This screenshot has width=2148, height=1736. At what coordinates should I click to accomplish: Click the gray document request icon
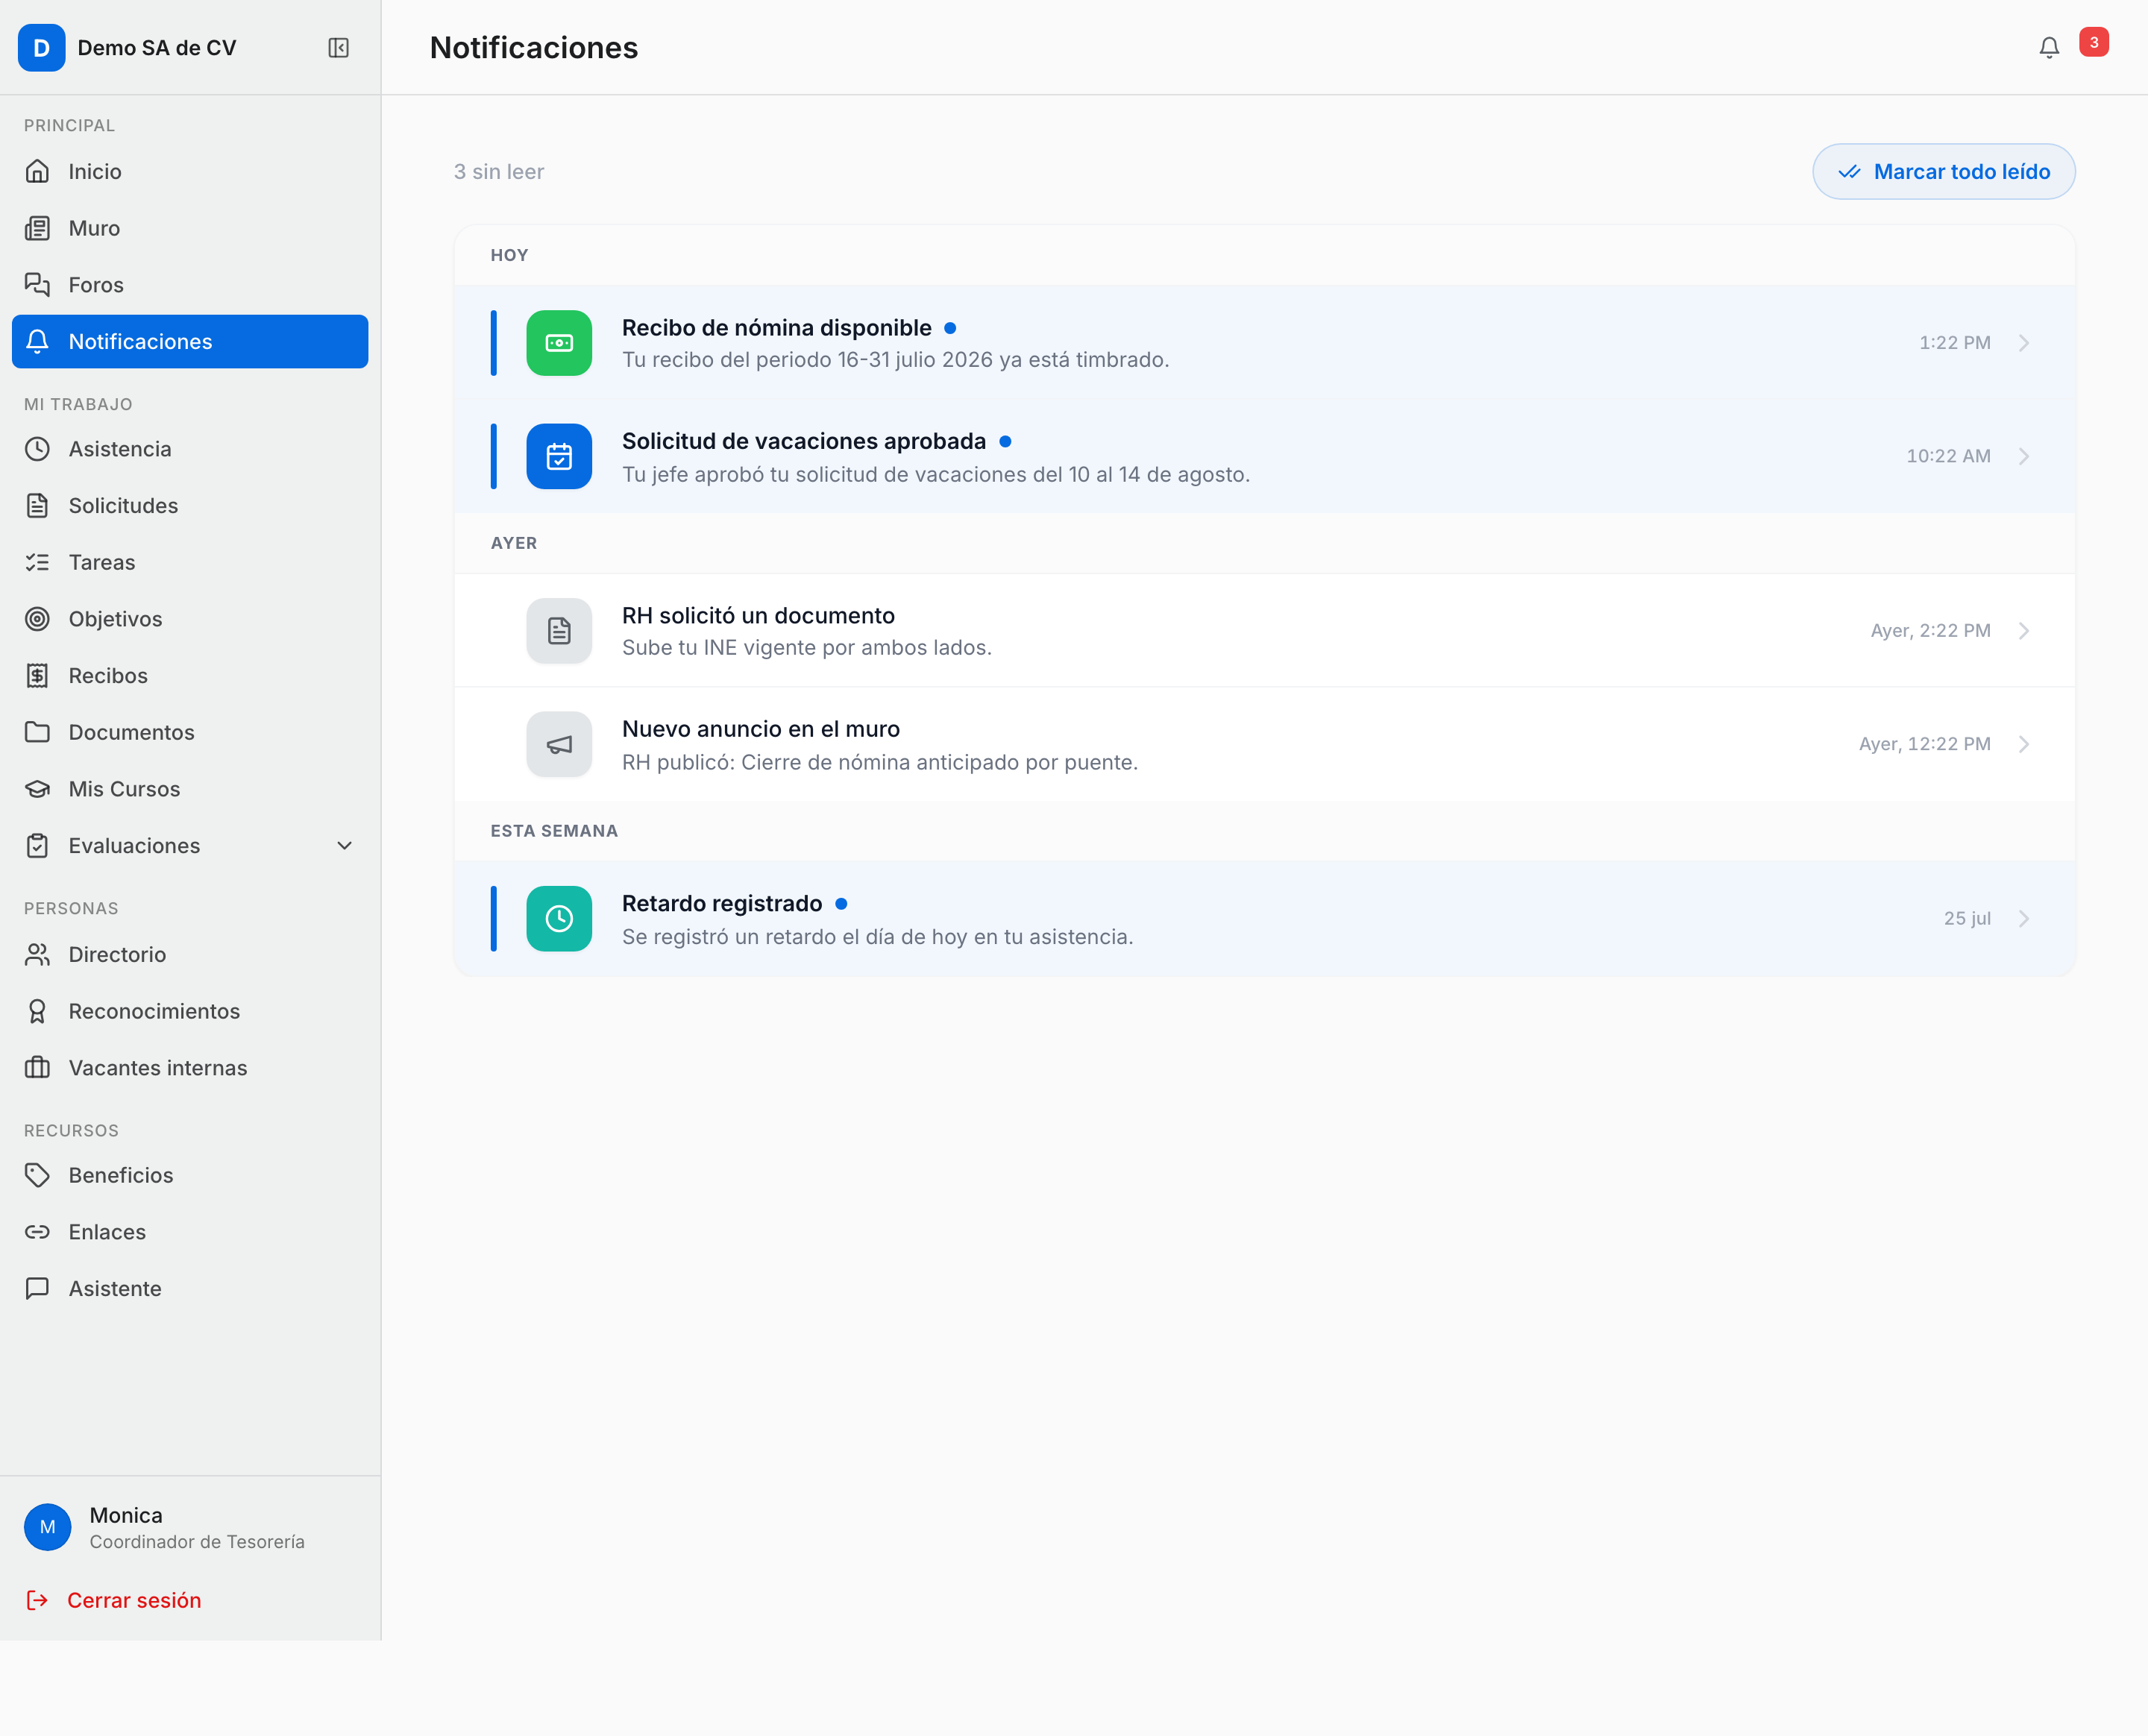click(x=559, y=631)
